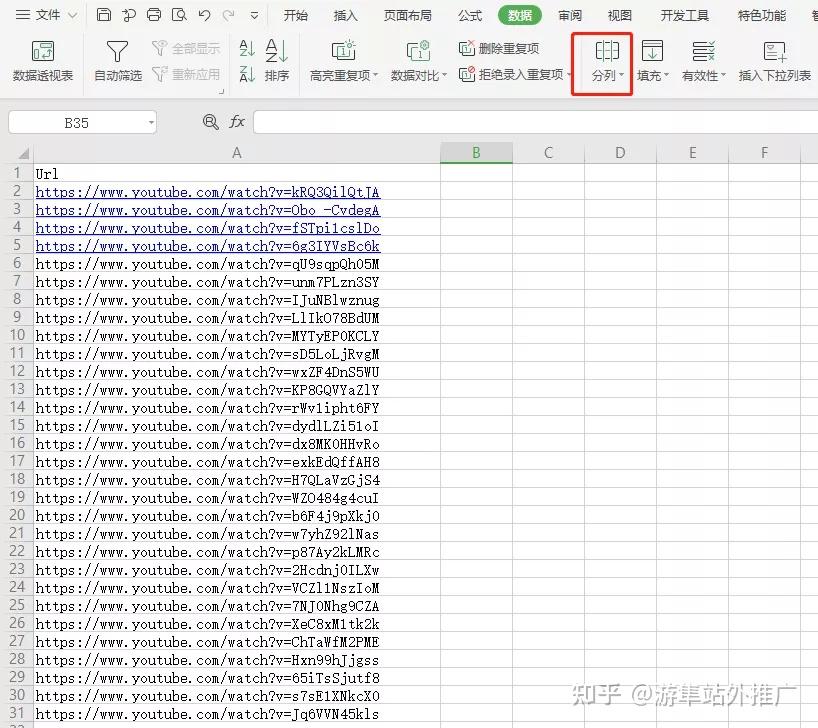Click the 有效性 data validation icon
The height and width of the screenshot is (728, 818).
[703, 51]
